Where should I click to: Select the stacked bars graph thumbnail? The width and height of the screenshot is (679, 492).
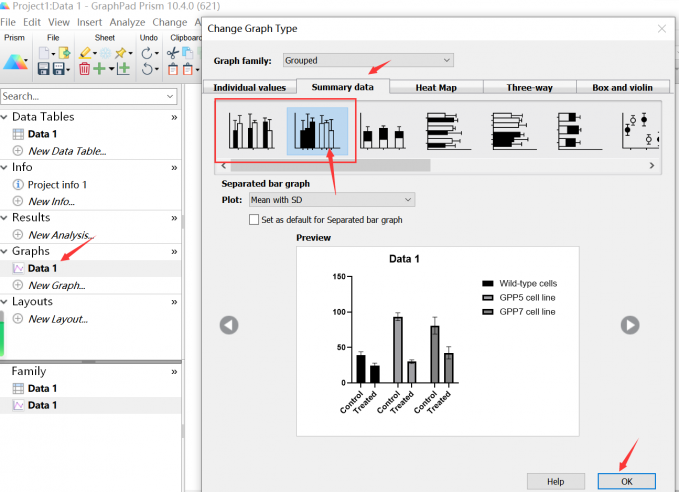[382, 131]
